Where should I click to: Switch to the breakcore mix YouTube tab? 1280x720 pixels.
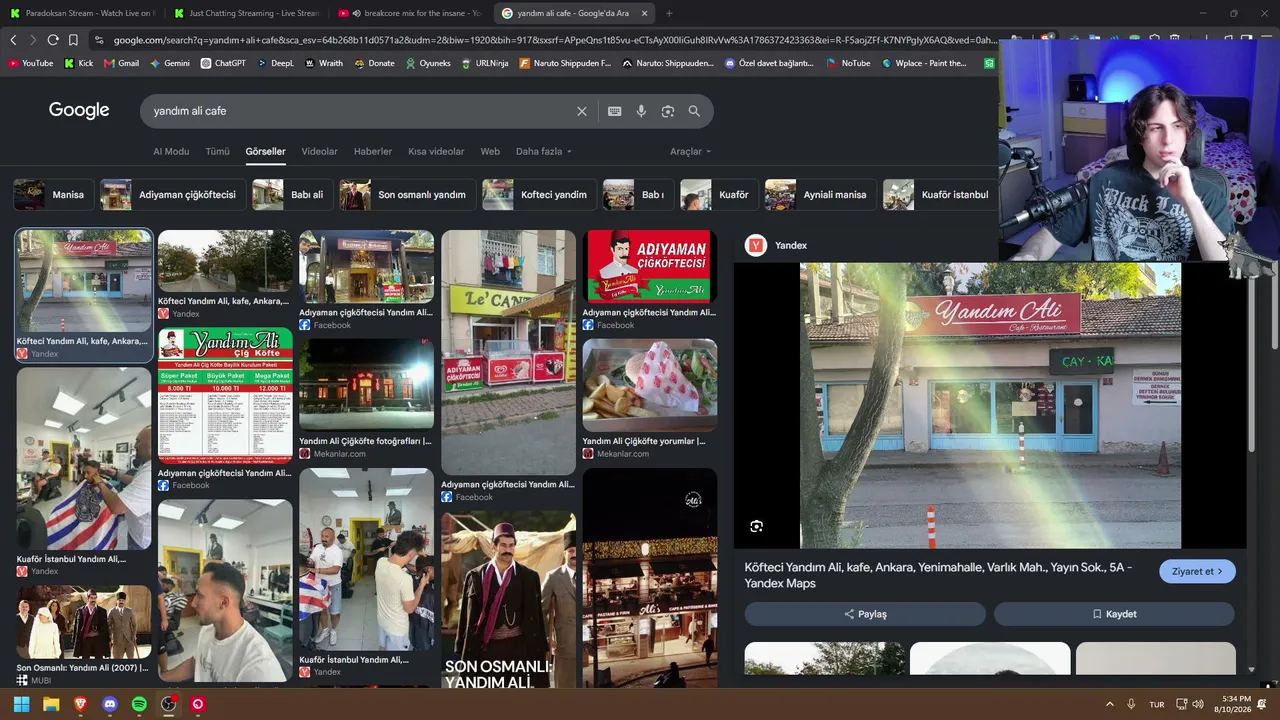coord(411,13)
